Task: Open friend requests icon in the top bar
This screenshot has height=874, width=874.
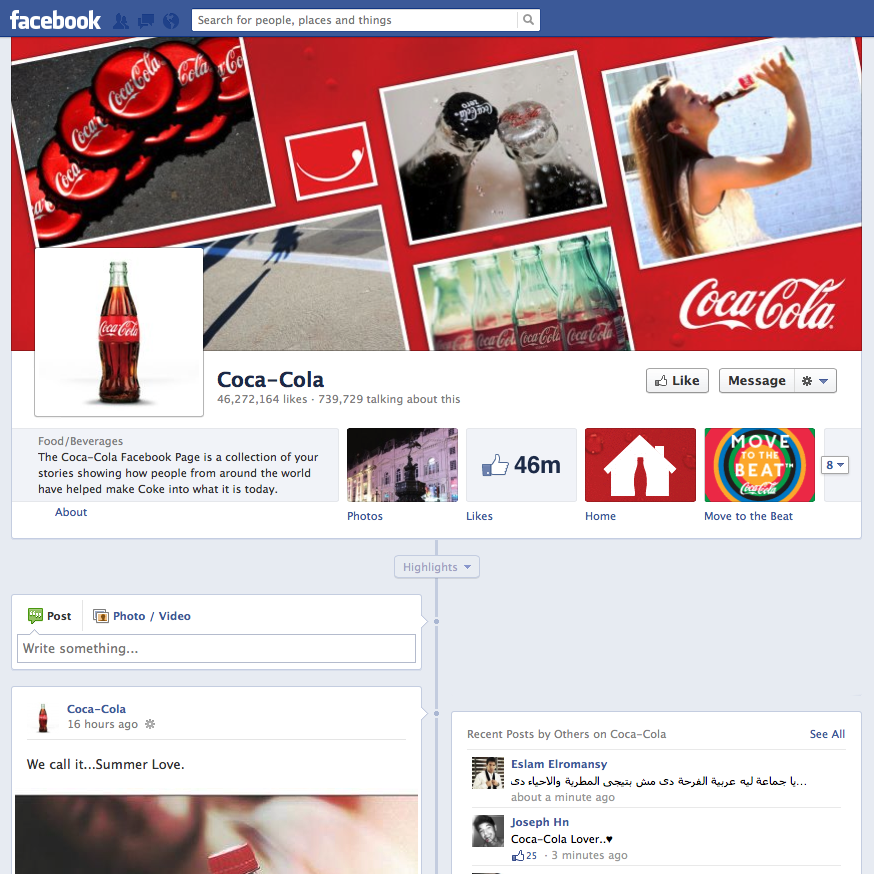Action: click(120, 21)
